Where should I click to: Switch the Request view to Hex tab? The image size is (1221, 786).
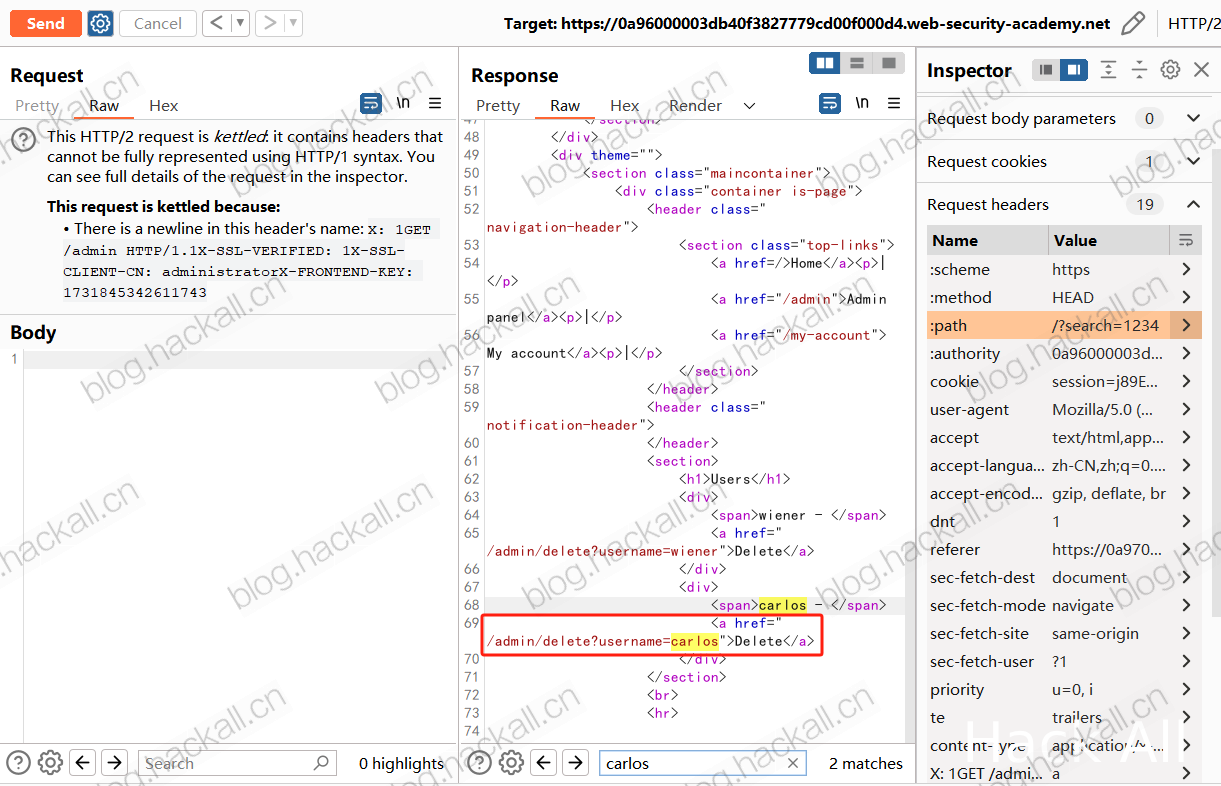point(163,105)
